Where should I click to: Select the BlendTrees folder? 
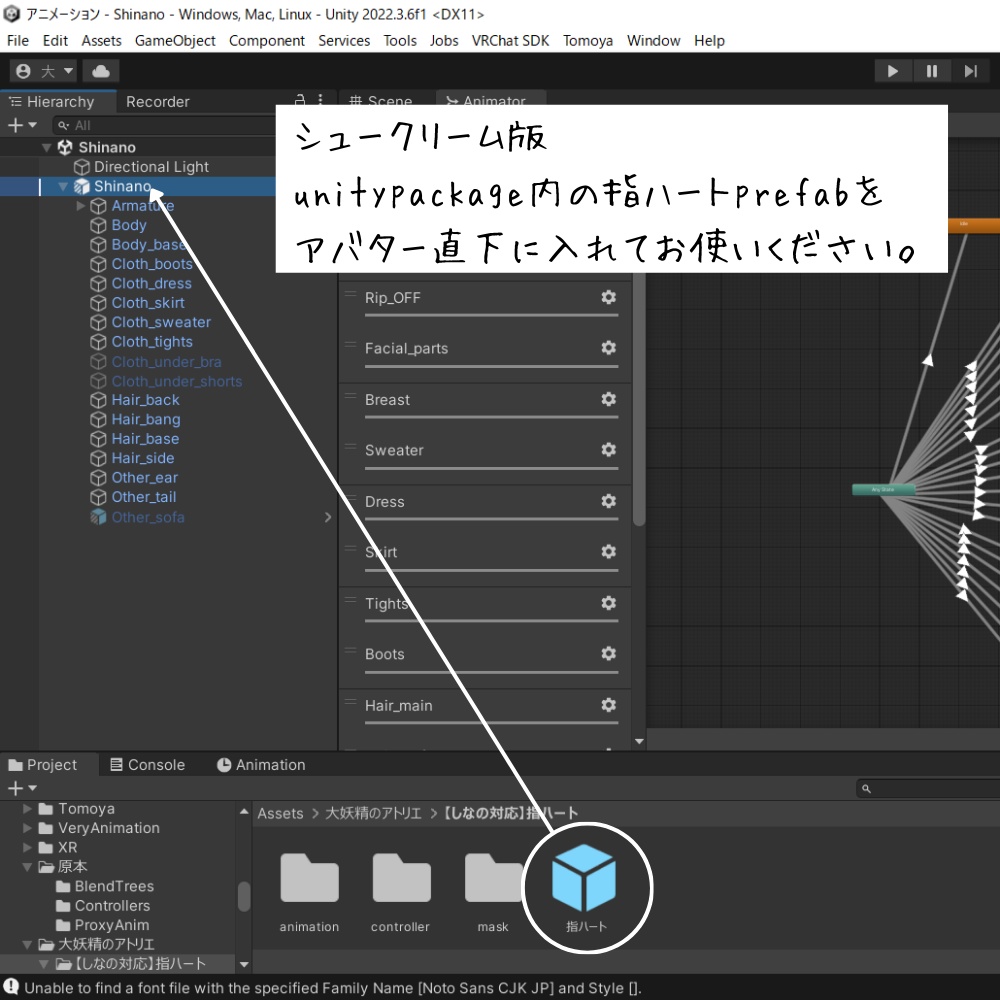click(x=105, y=886)
